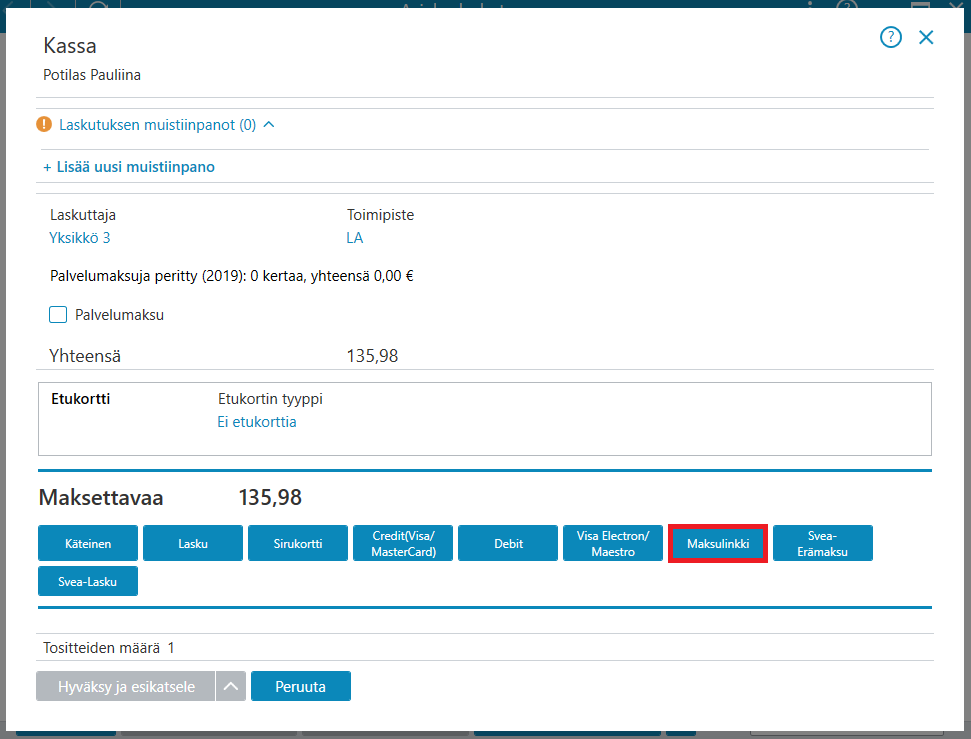
Task: Click the highlighted Maksulinkki button
Action: [718, 543]
